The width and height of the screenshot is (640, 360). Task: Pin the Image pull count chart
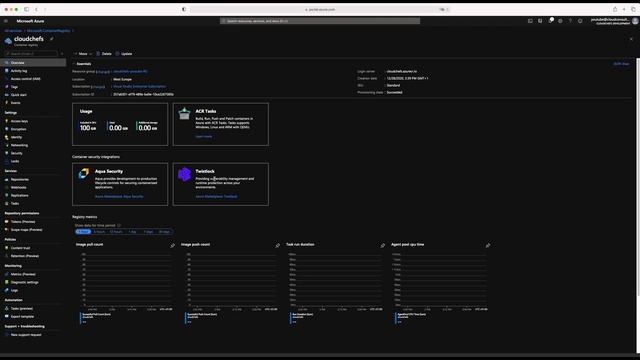173,245
